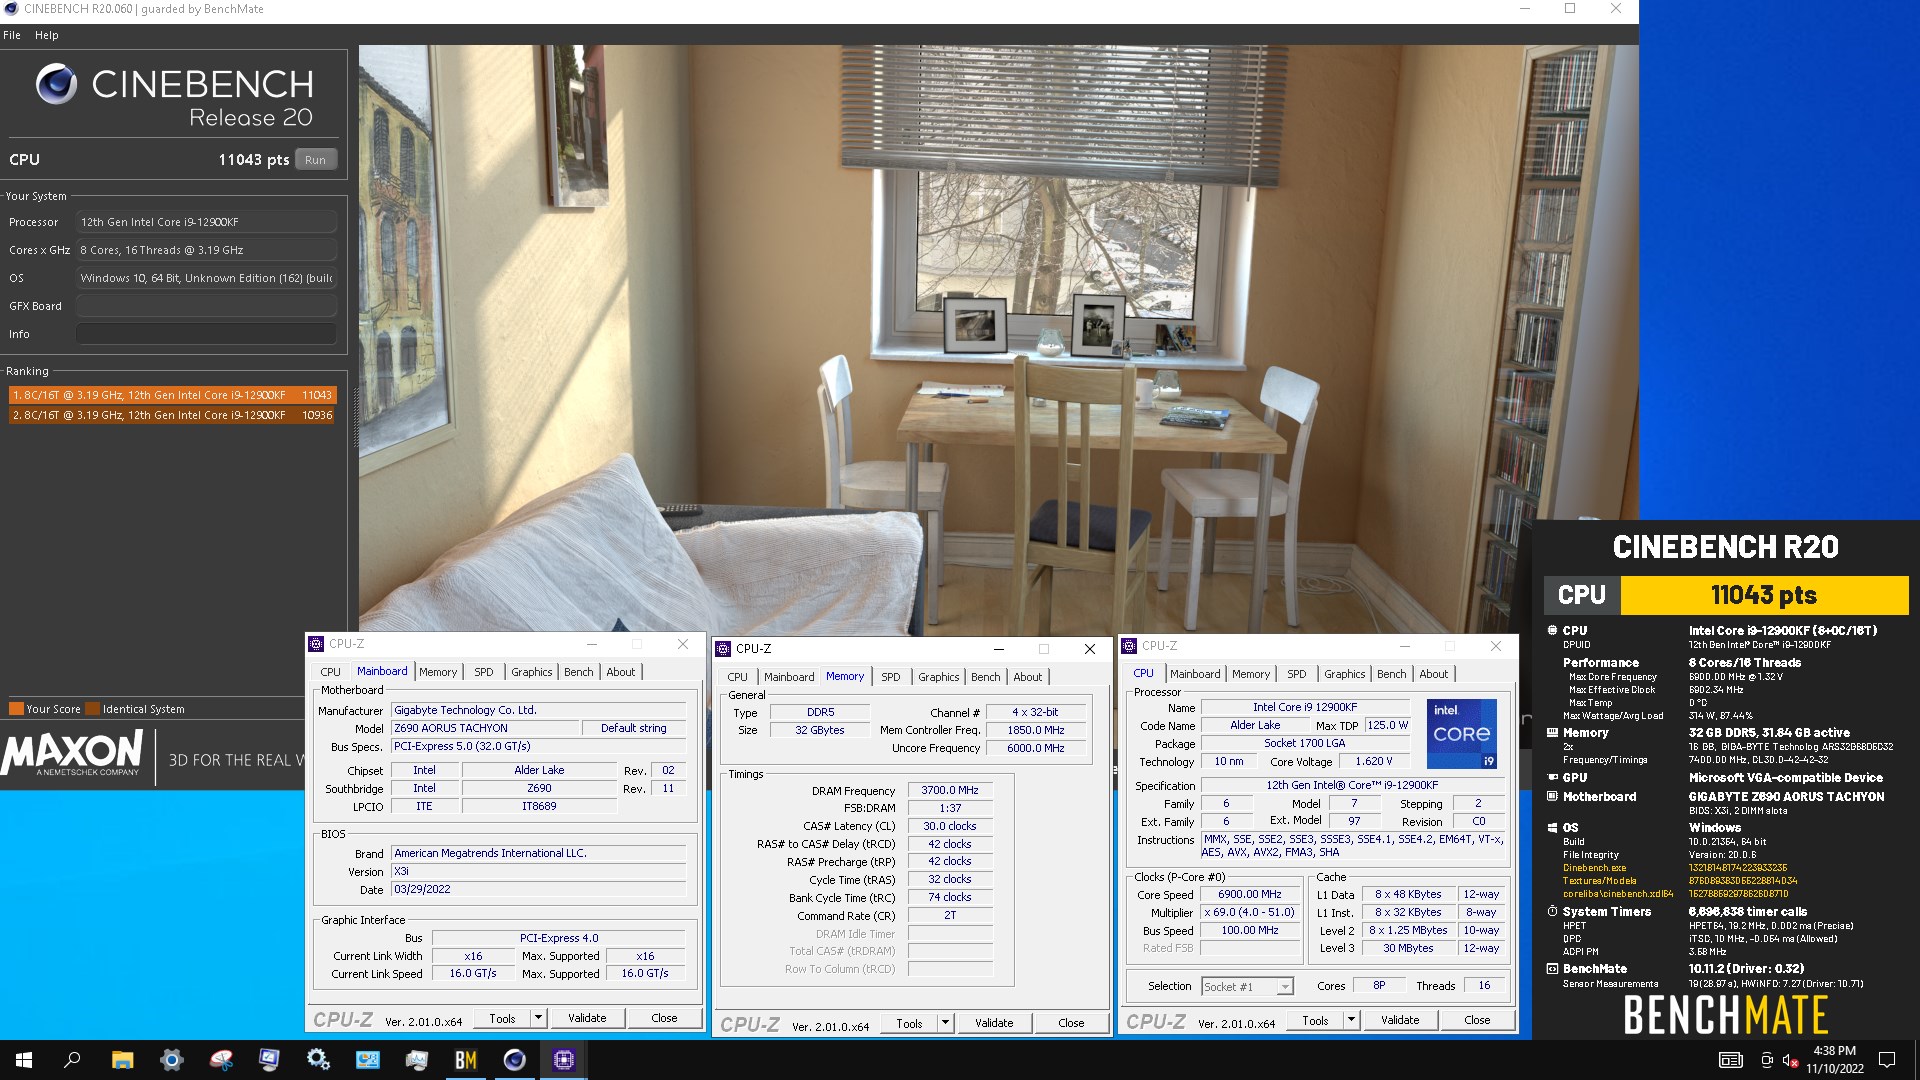Open the Meet Now camera tray icon
Screen dimensions: 1920x1080
[x=1767, y=1060]
